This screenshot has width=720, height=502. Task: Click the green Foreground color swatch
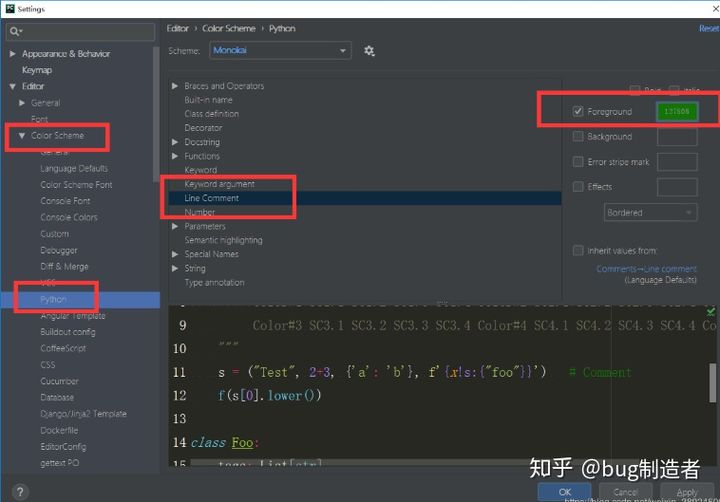pos(677,111)
